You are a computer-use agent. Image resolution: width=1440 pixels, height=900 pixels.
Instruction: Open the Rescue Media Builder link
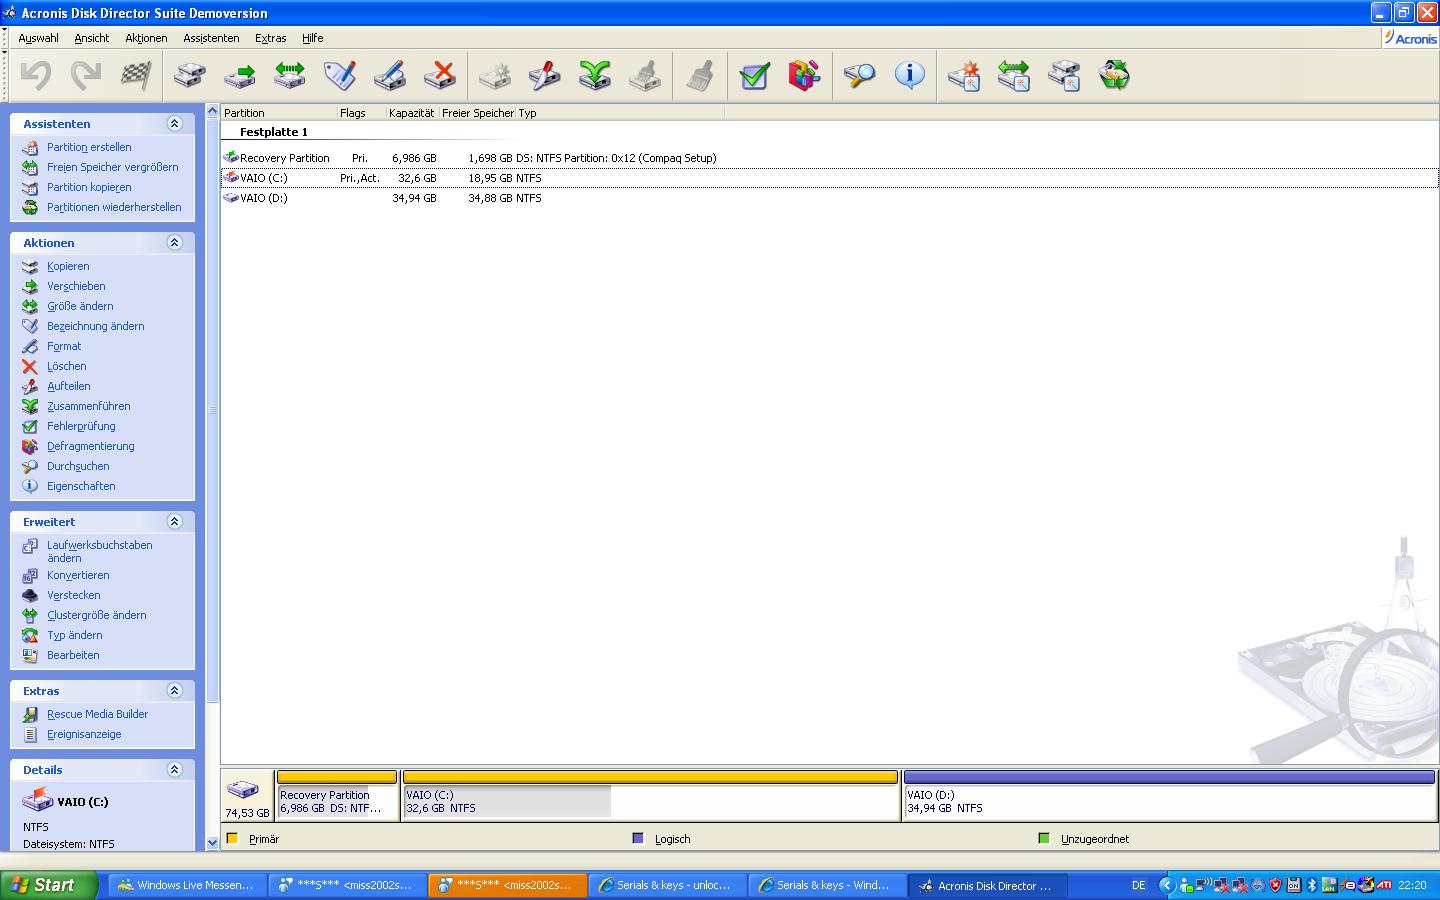pyautogui.click(x=97, y=714)
